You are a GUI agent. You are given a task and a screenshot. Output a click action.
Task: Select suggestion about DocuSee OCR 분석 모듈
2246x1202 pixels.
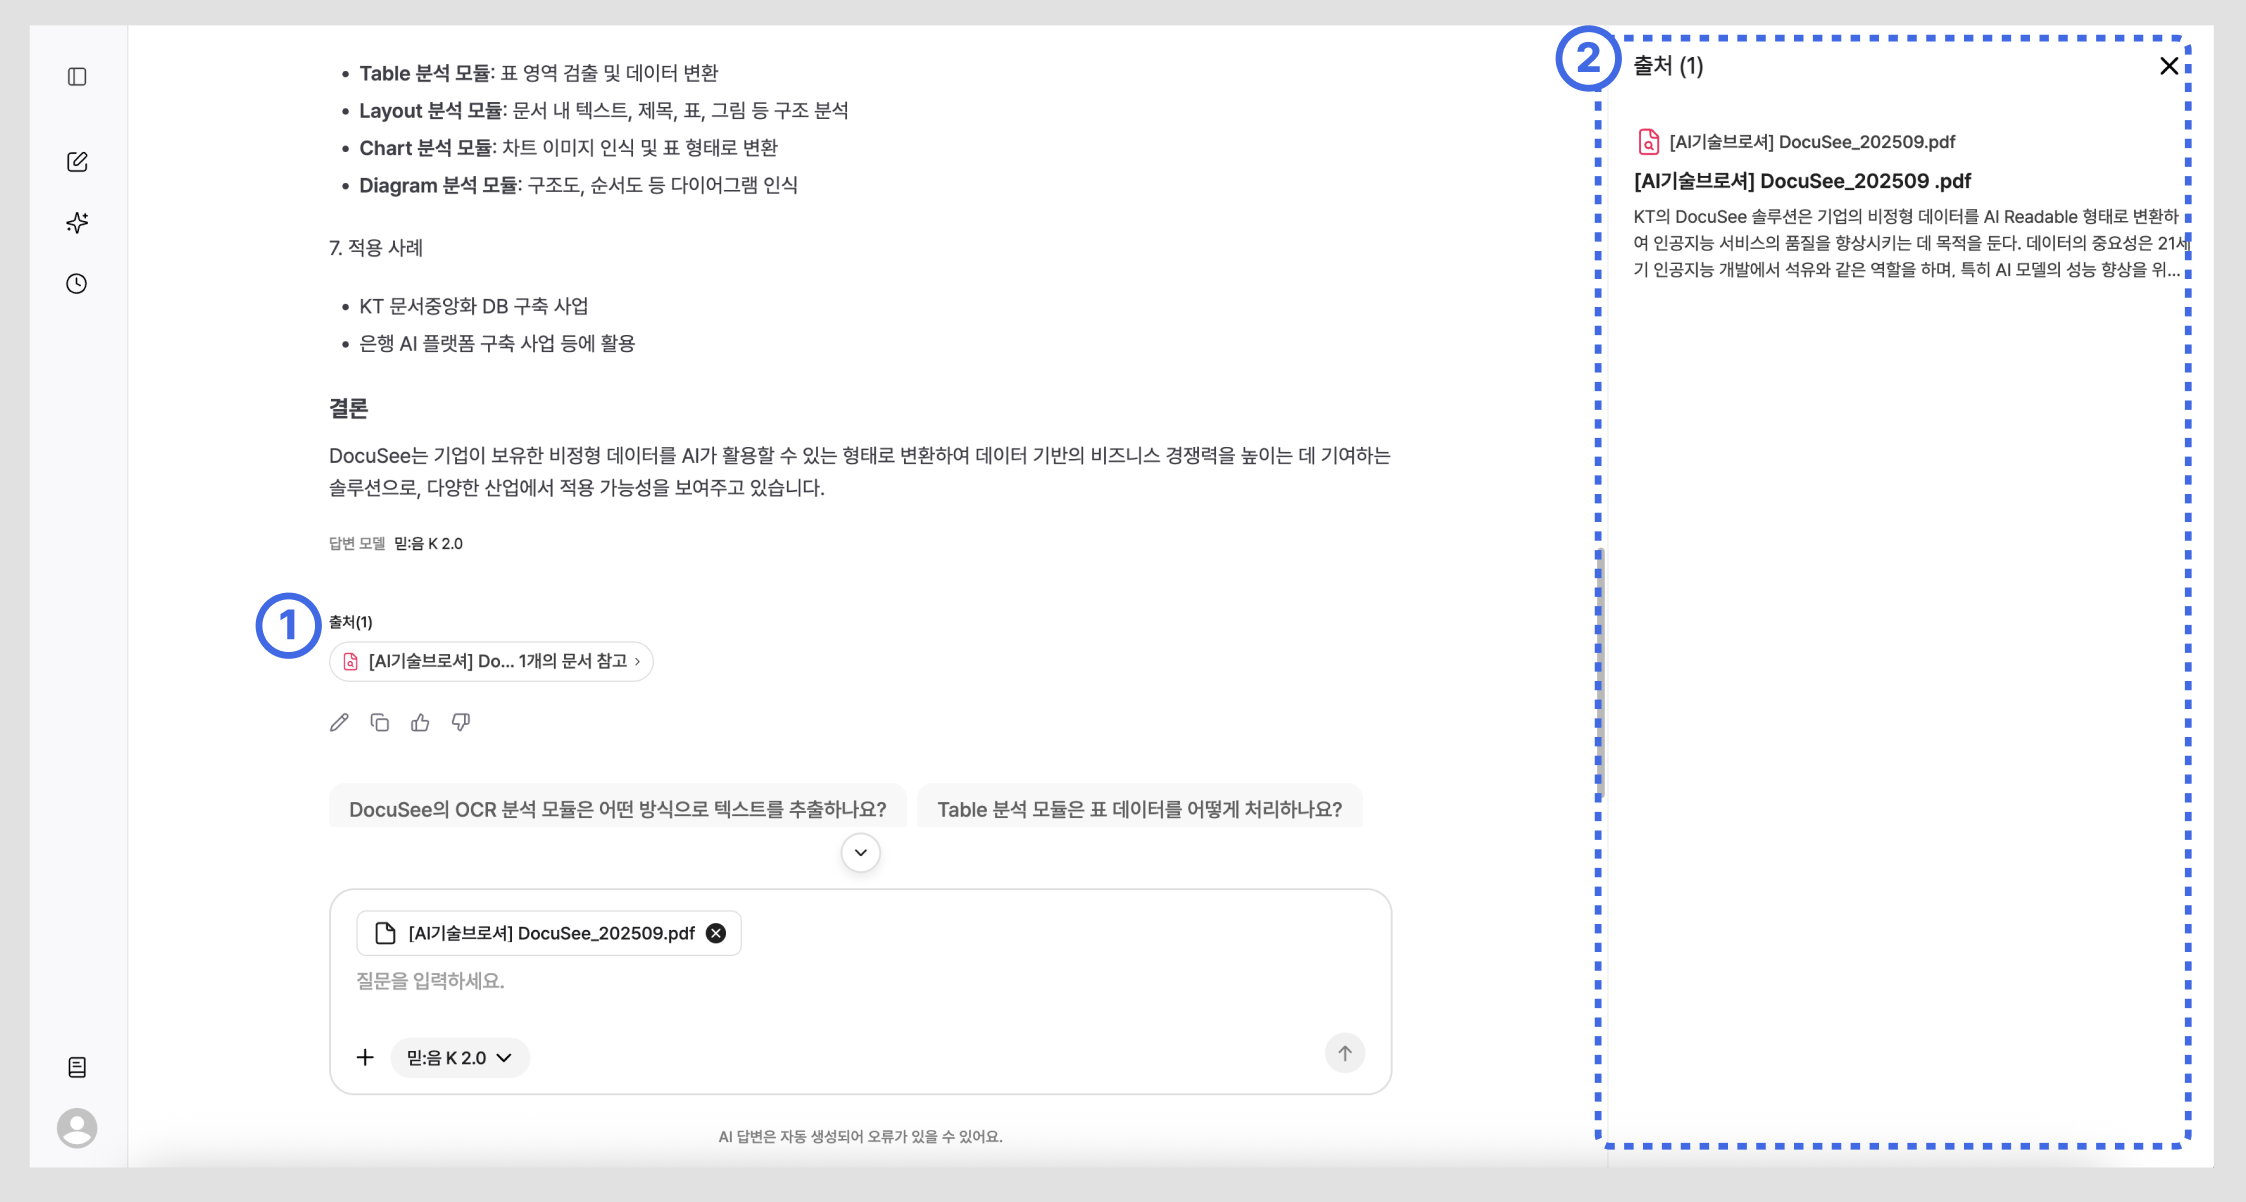617,808
